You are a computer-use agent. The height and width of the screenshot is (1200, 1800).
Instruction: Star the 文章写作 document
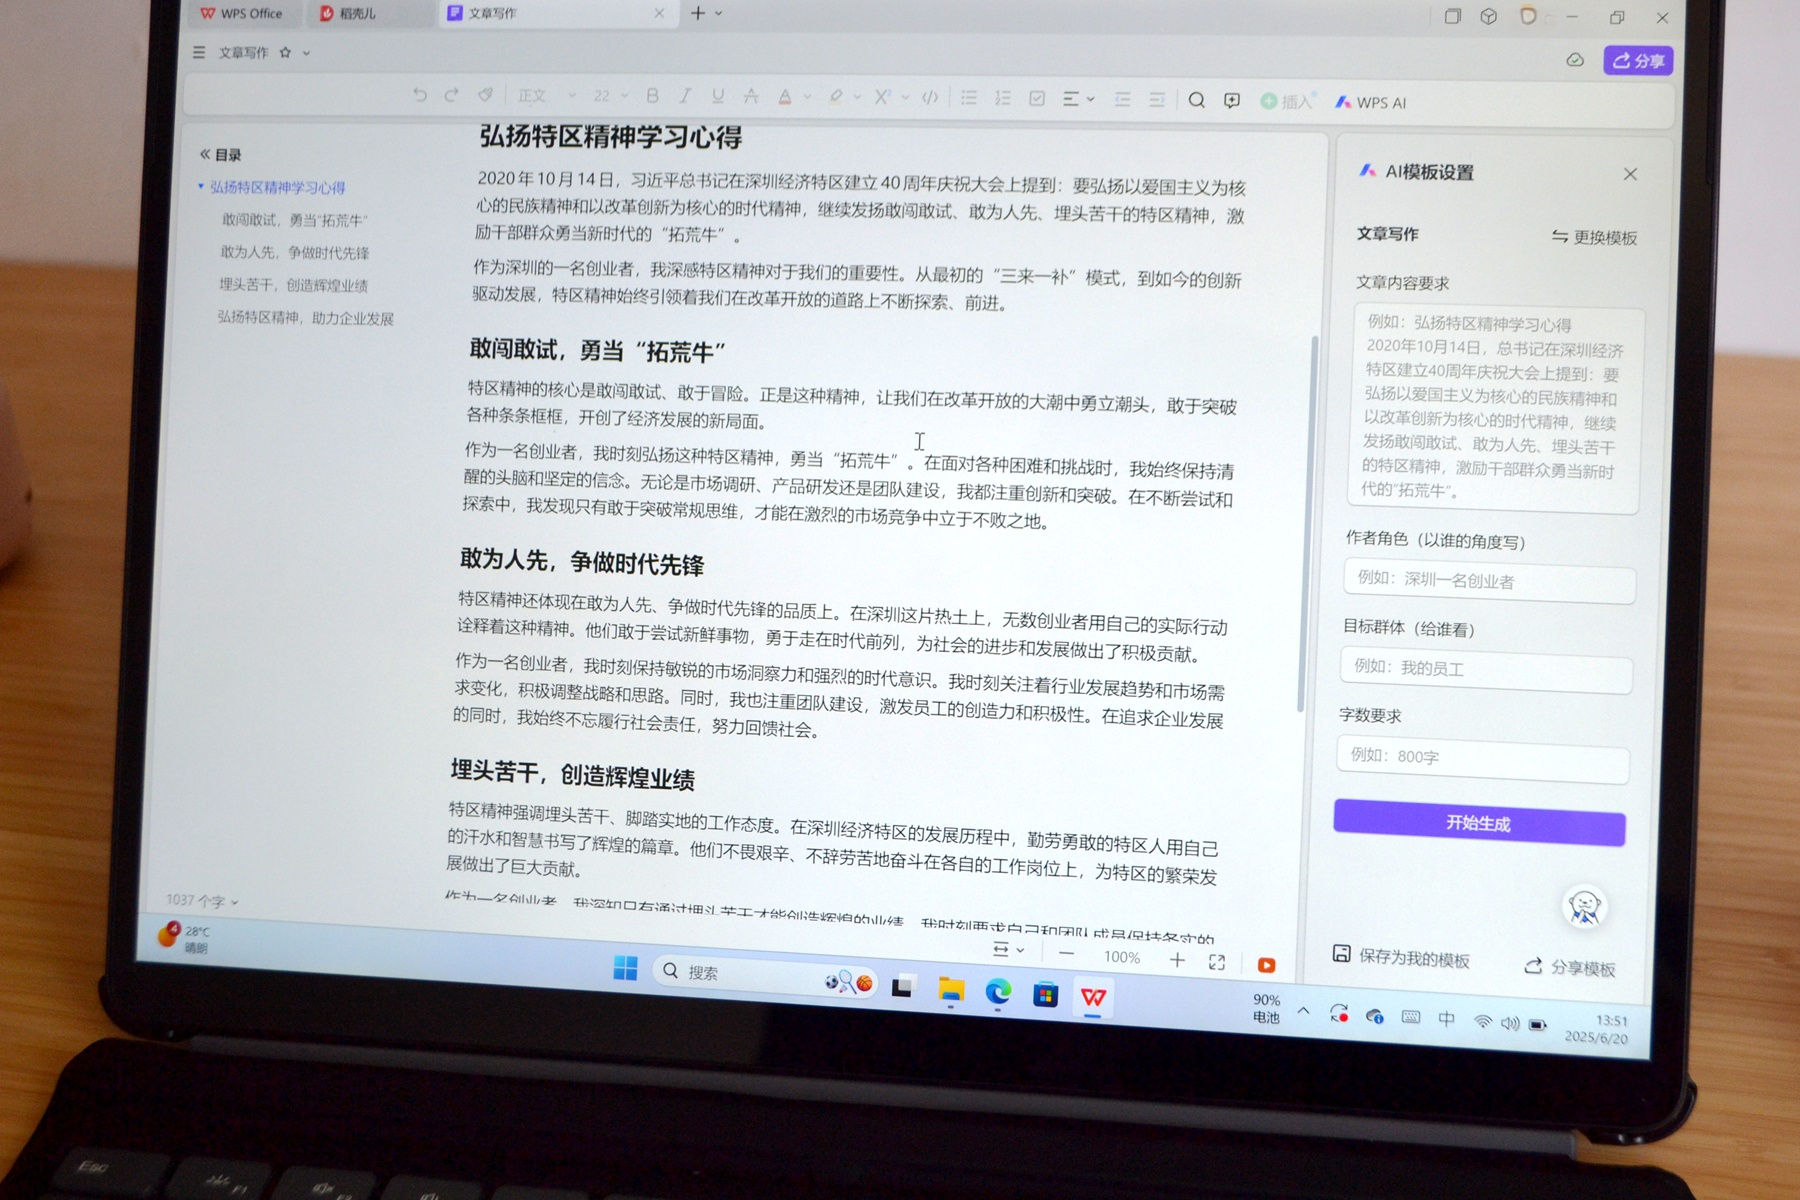285,52
